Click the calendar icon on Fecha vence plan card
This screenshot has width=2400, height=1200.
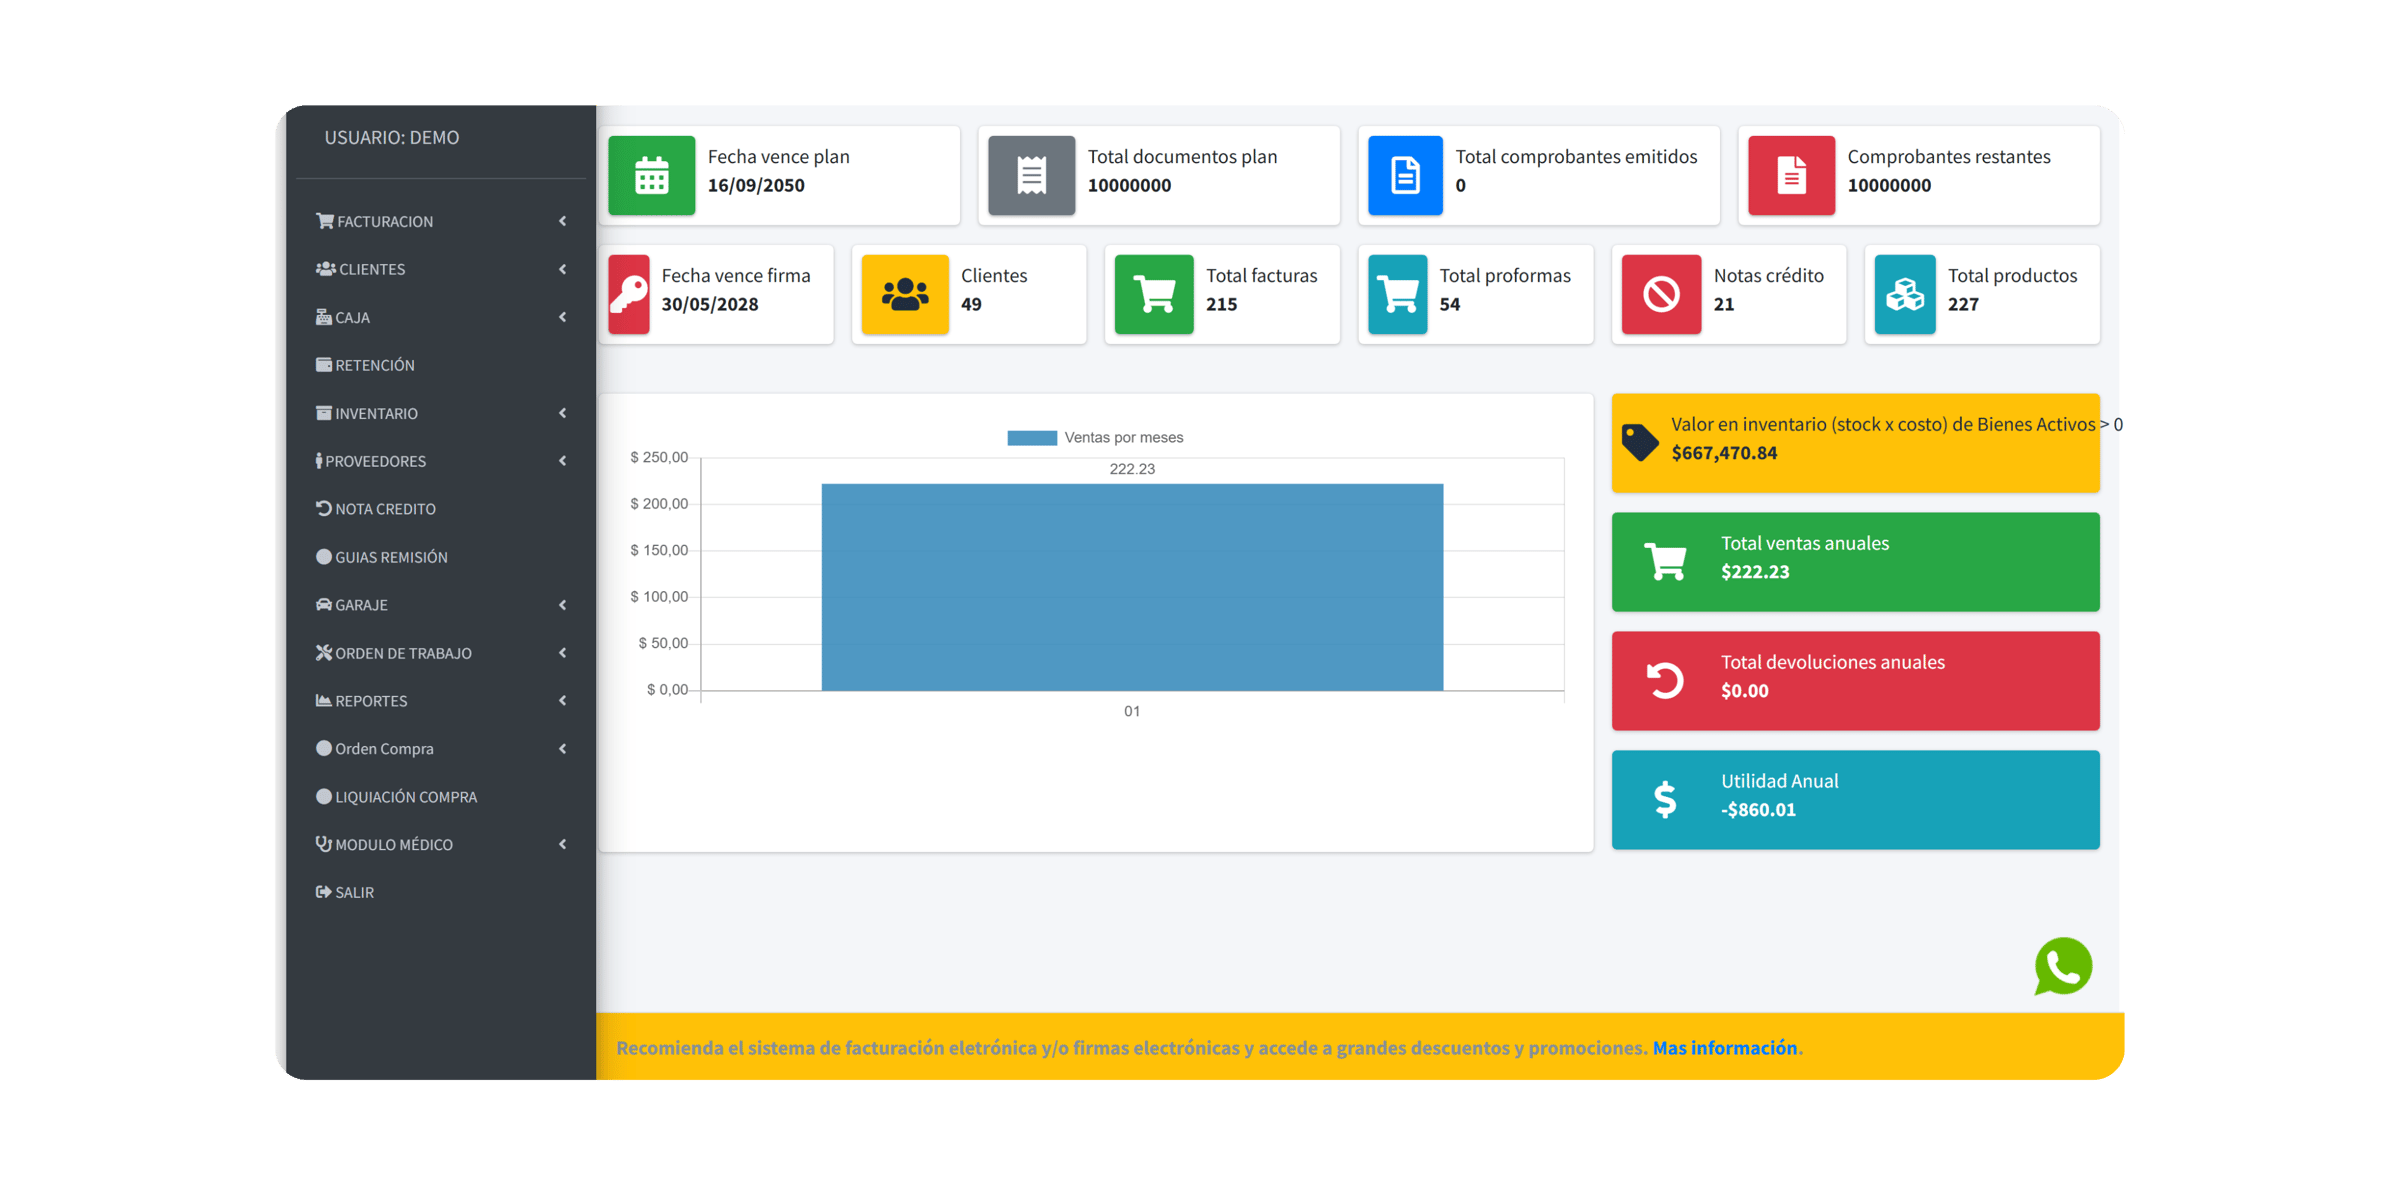[651, 175]
